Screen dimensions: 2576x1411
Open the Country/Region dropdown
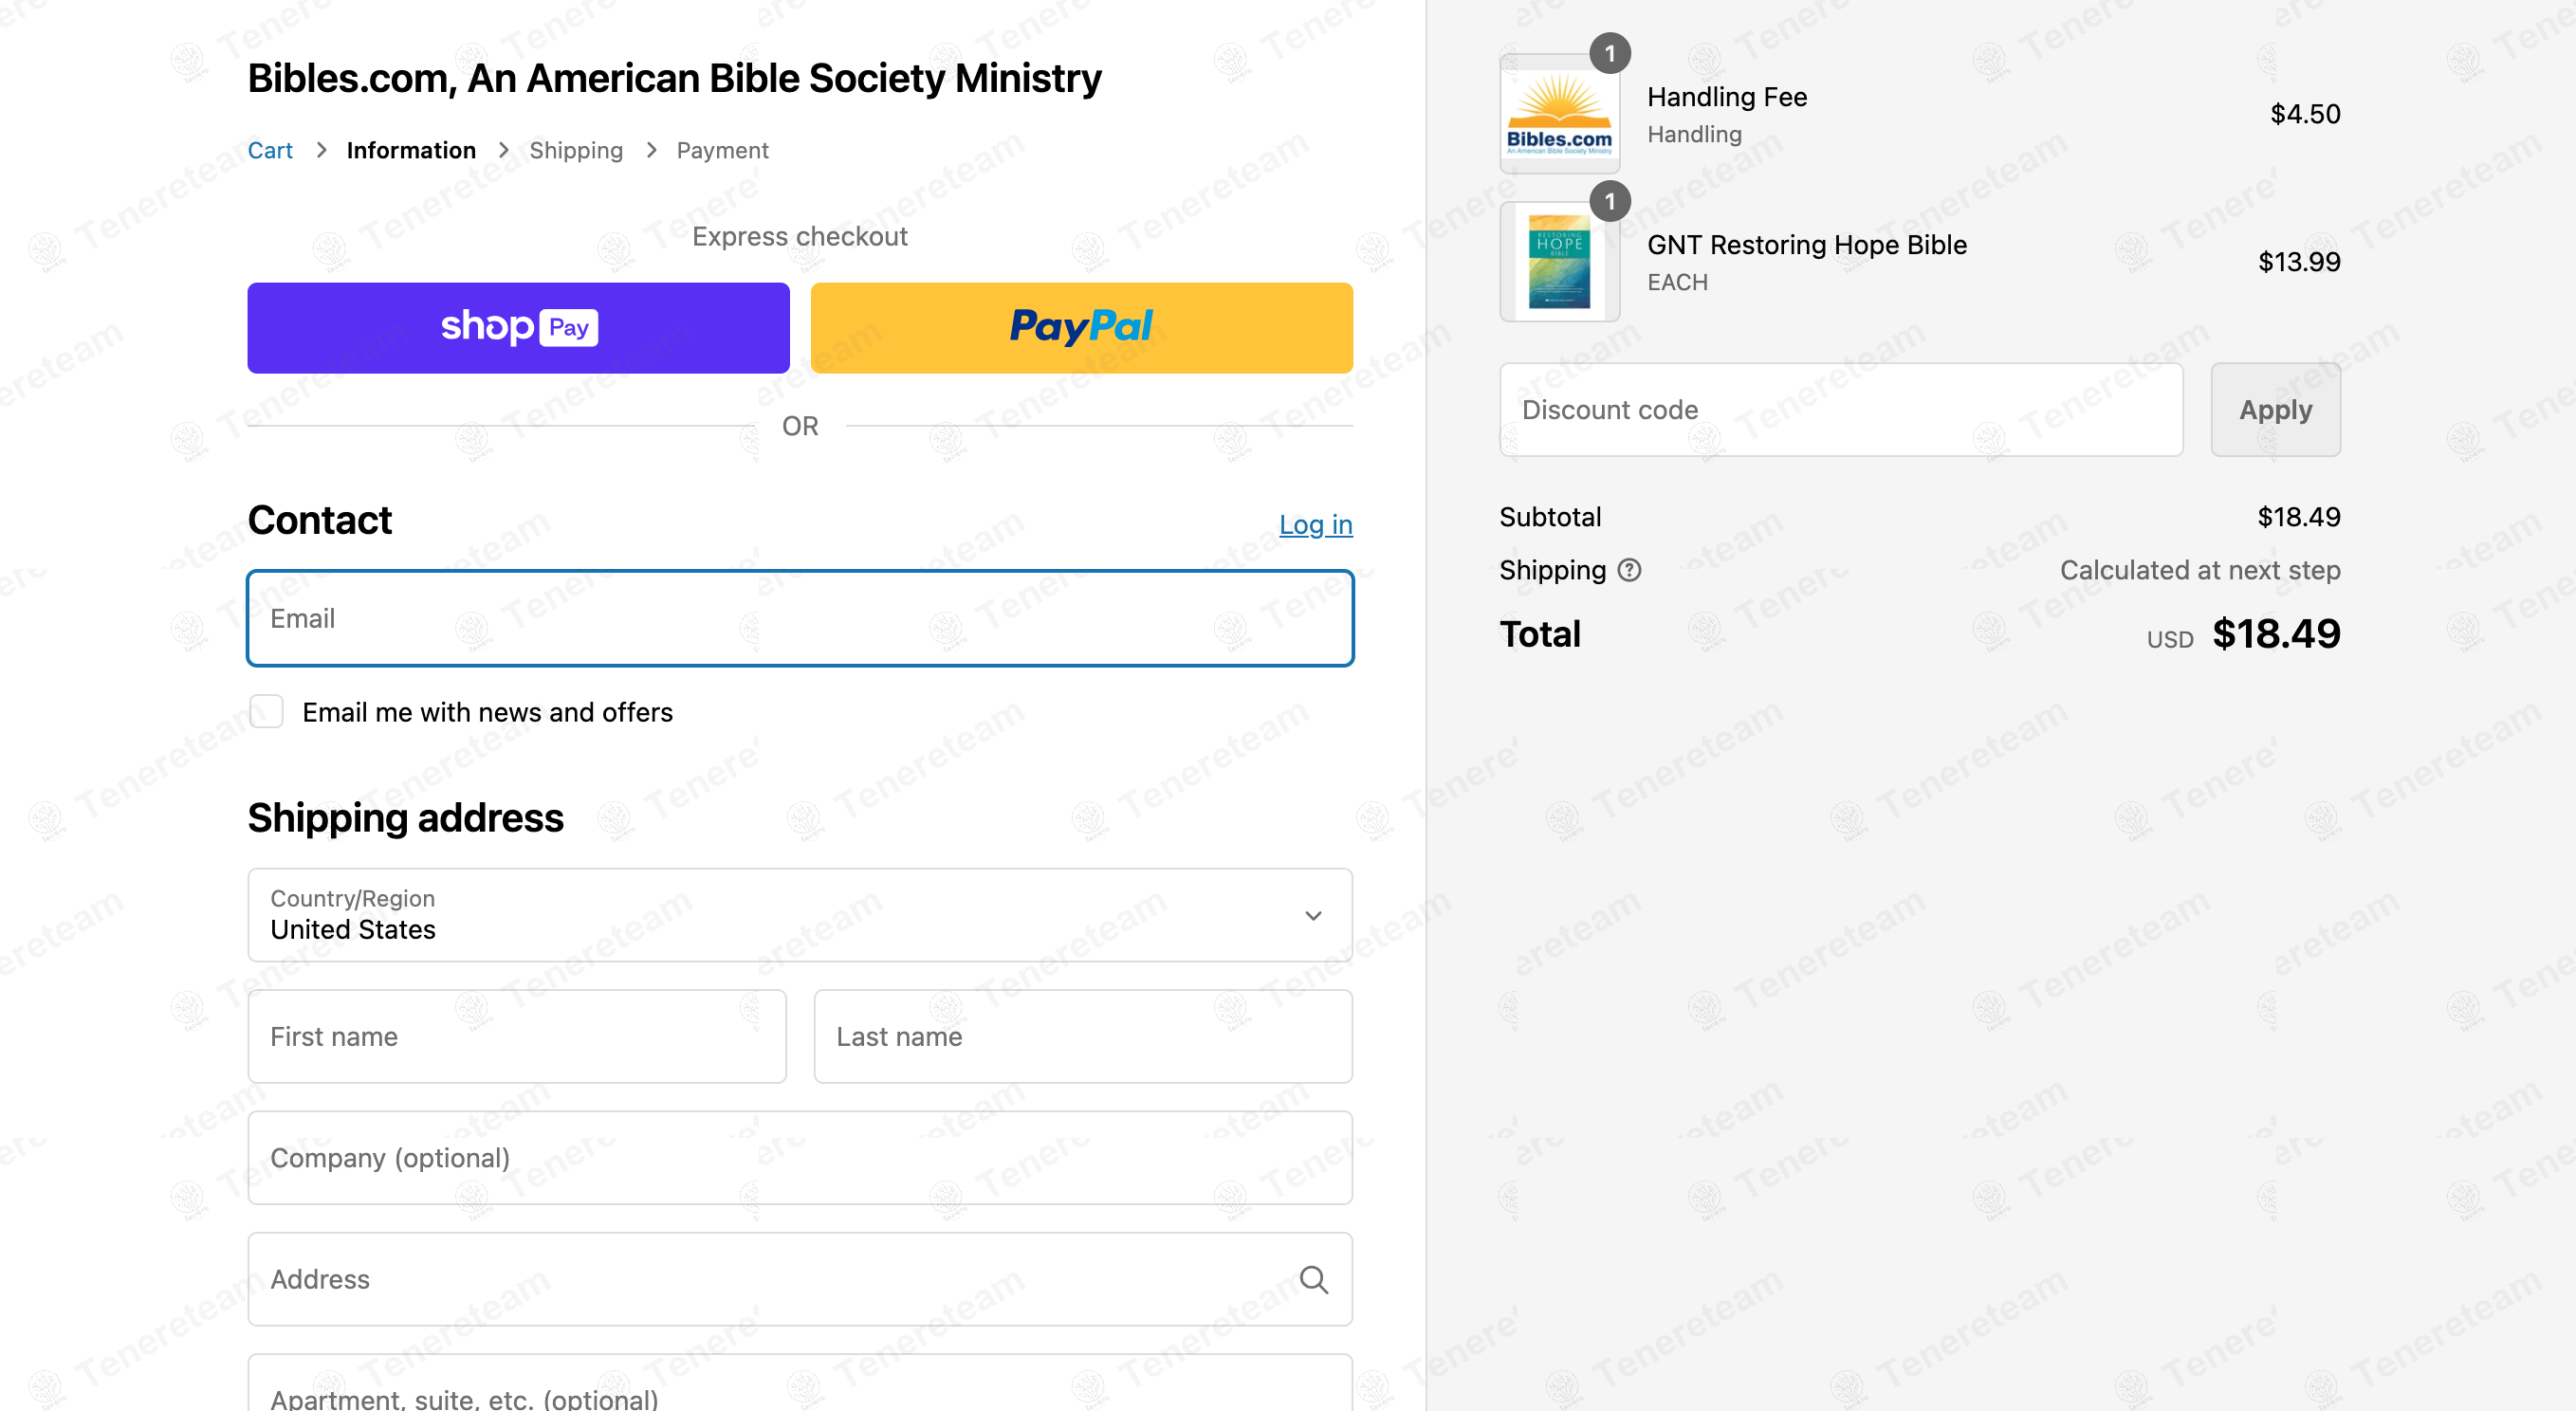(800, 915)
